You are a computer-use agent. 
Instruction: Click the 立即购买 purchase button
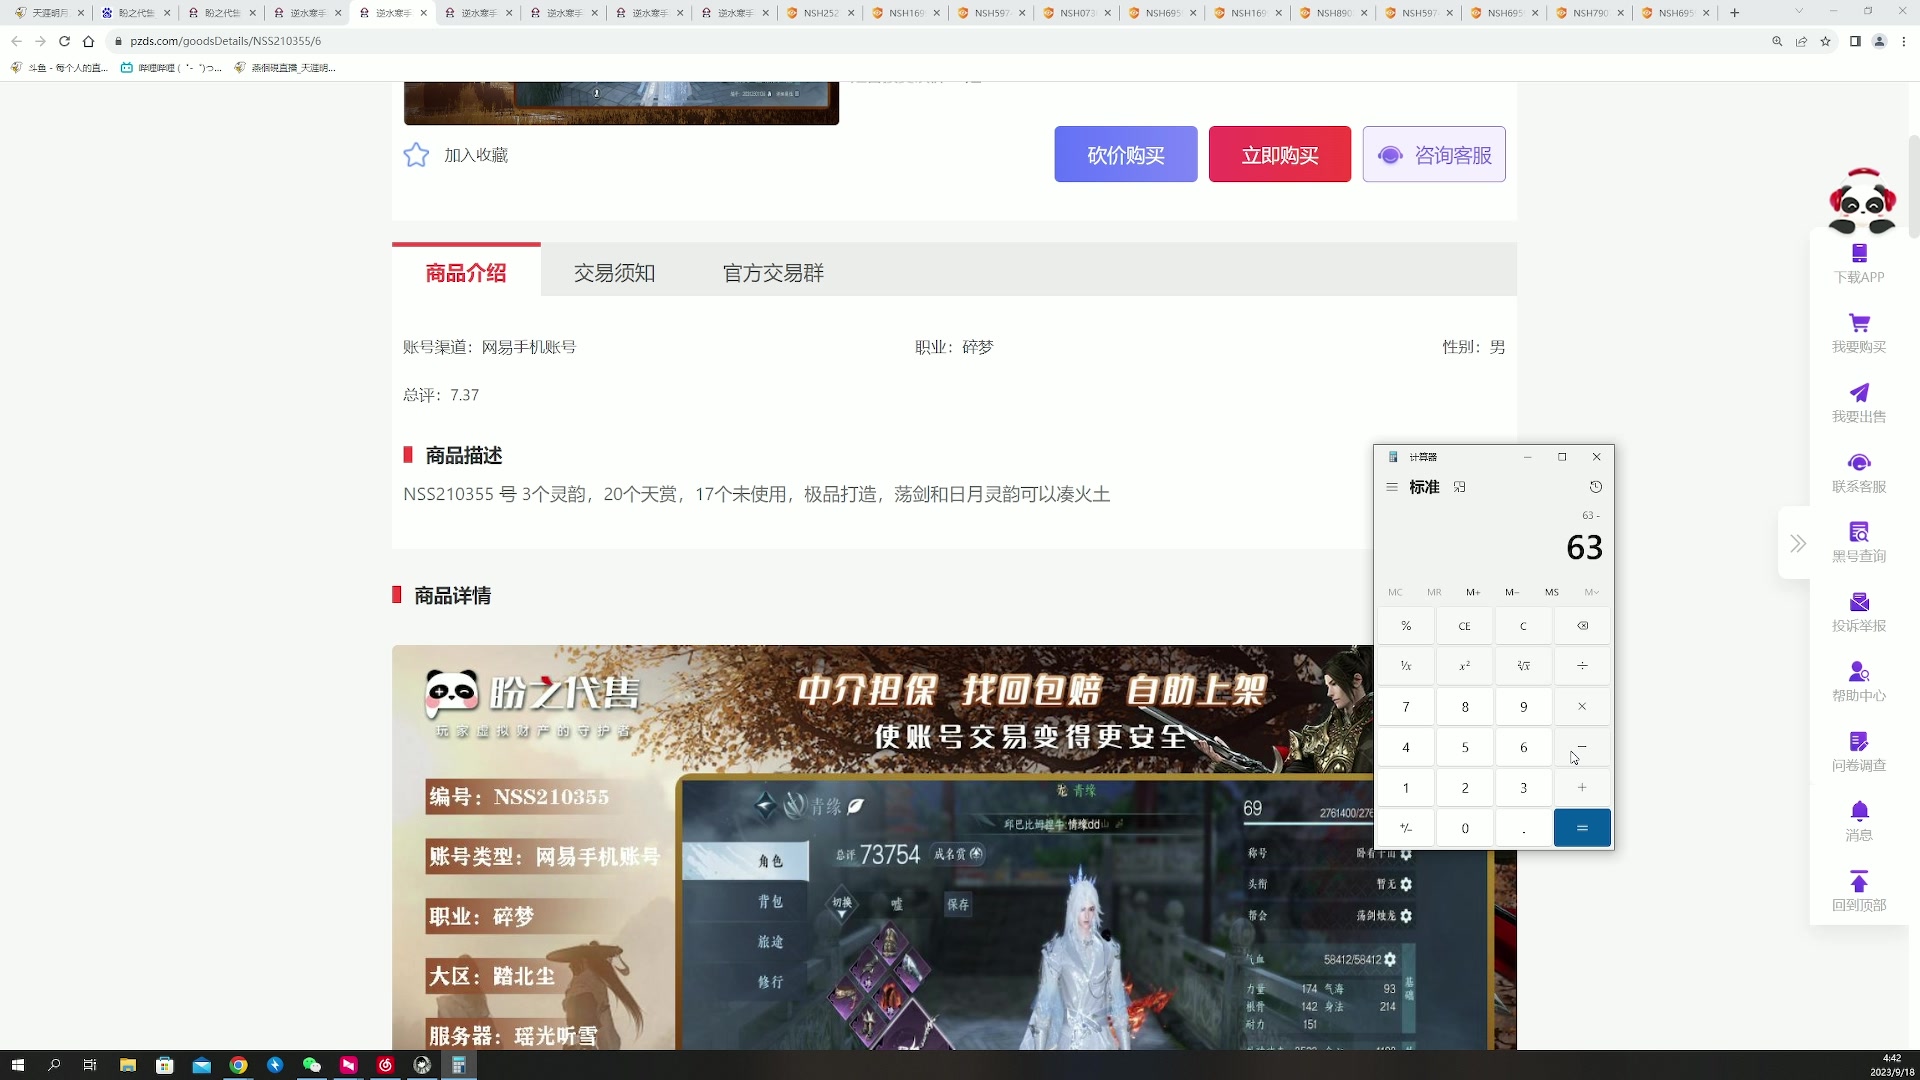(x=1280, y=154)
